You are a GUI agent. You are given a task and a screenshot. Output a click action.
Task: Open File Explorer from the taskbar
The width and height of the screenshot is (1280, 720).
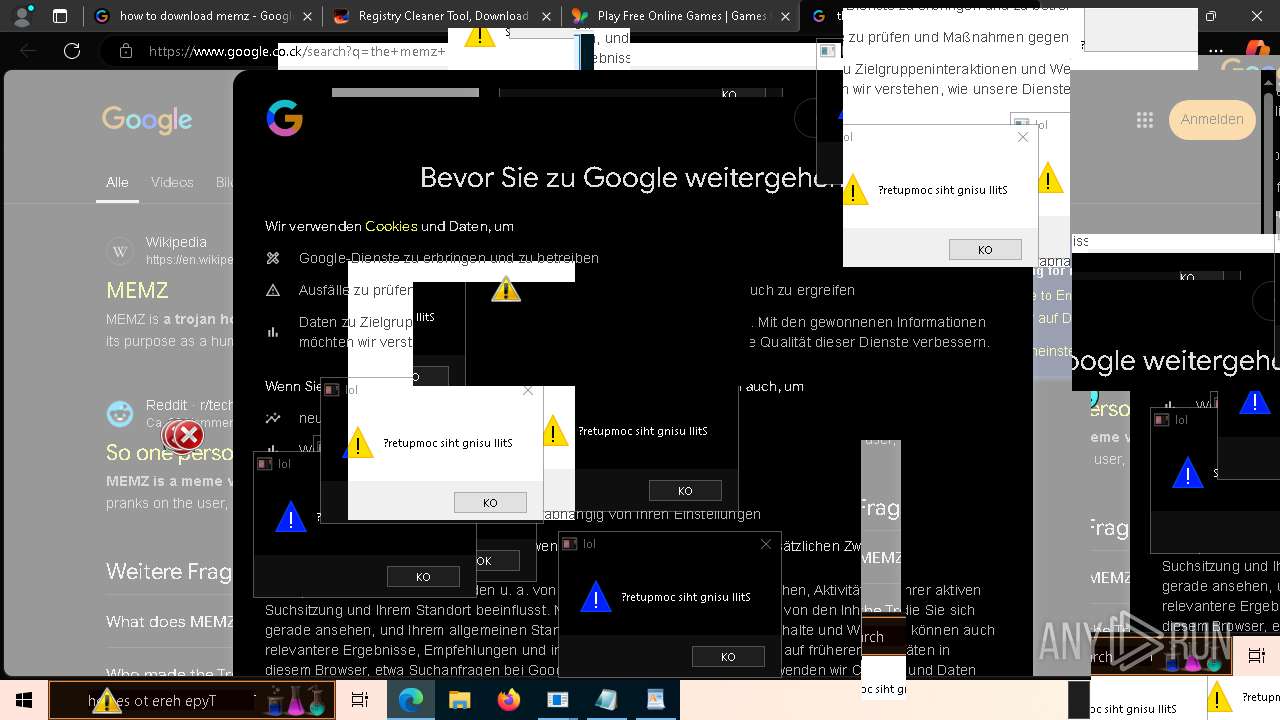[x=460, y=700]
